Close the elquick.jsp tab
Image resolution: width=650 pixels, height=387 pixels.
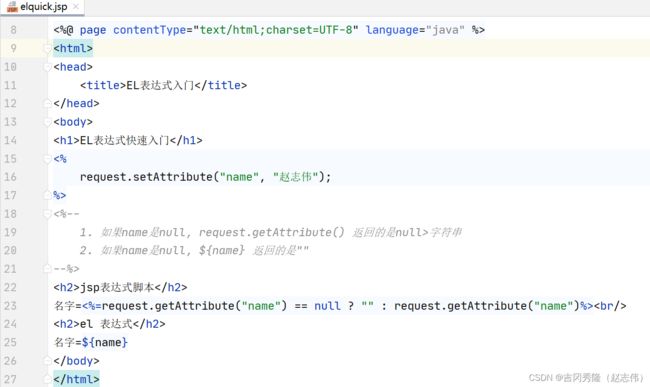point(76,7)
